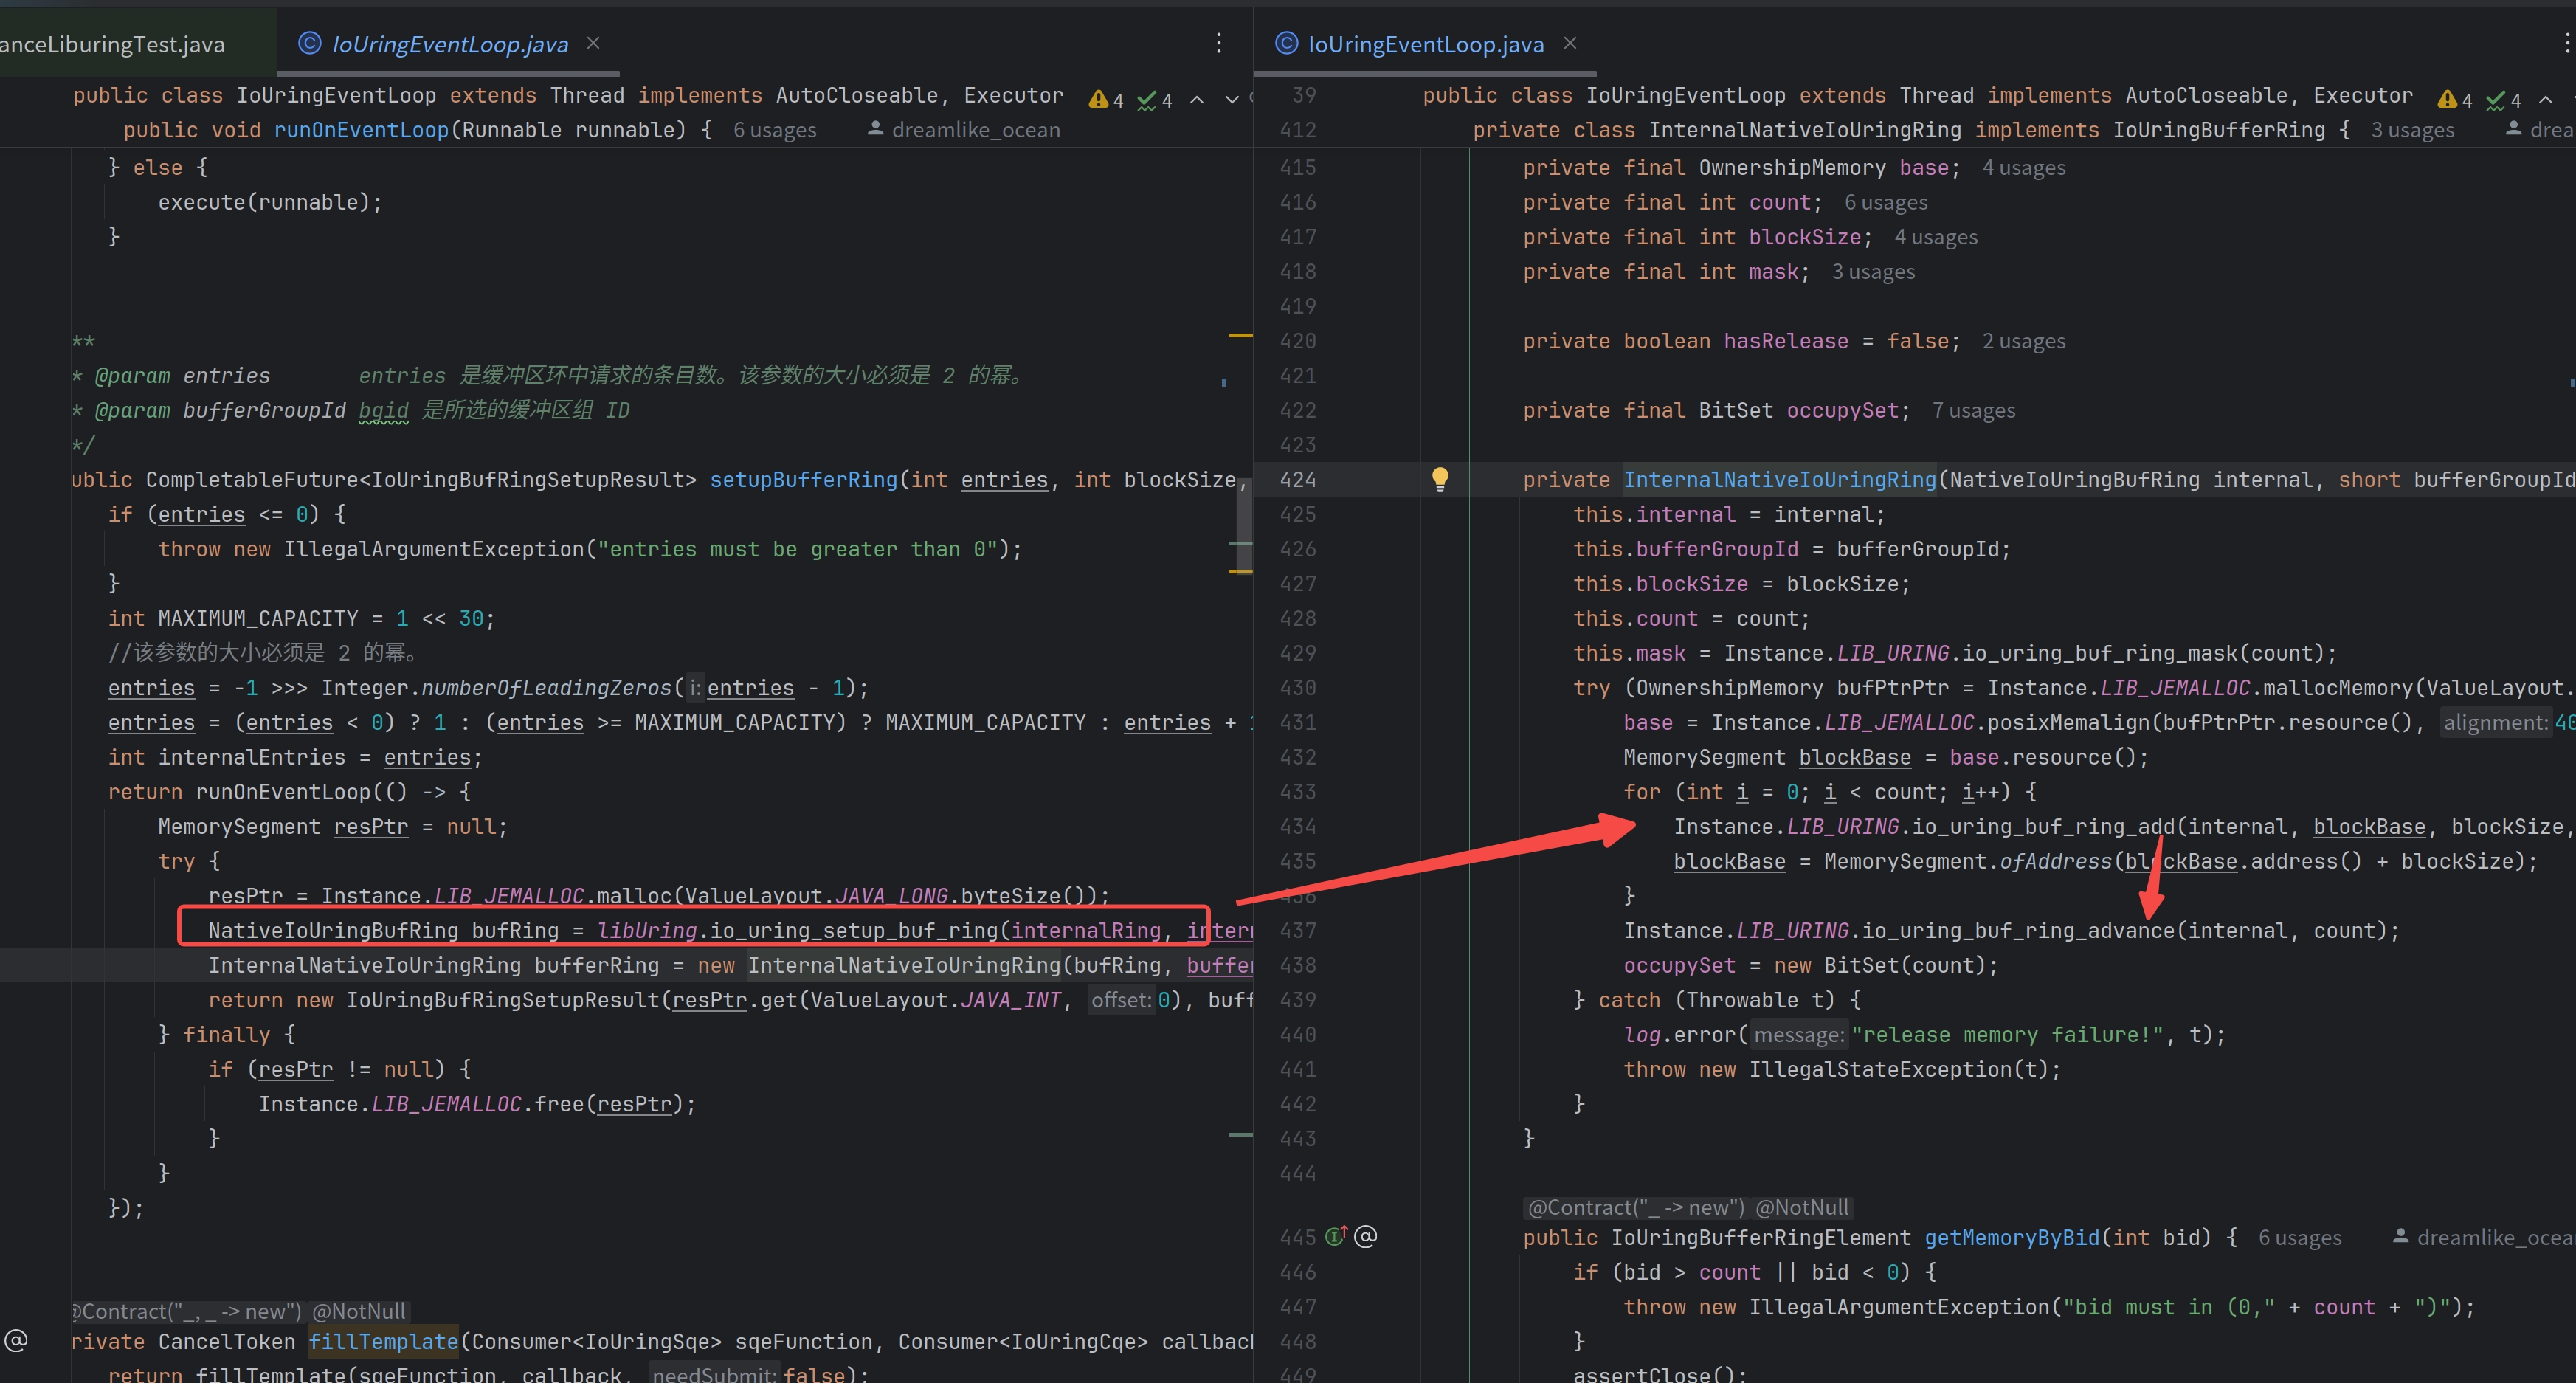
Task: Click the needSubmit: inlay hint
Action: coord(715,1375)
